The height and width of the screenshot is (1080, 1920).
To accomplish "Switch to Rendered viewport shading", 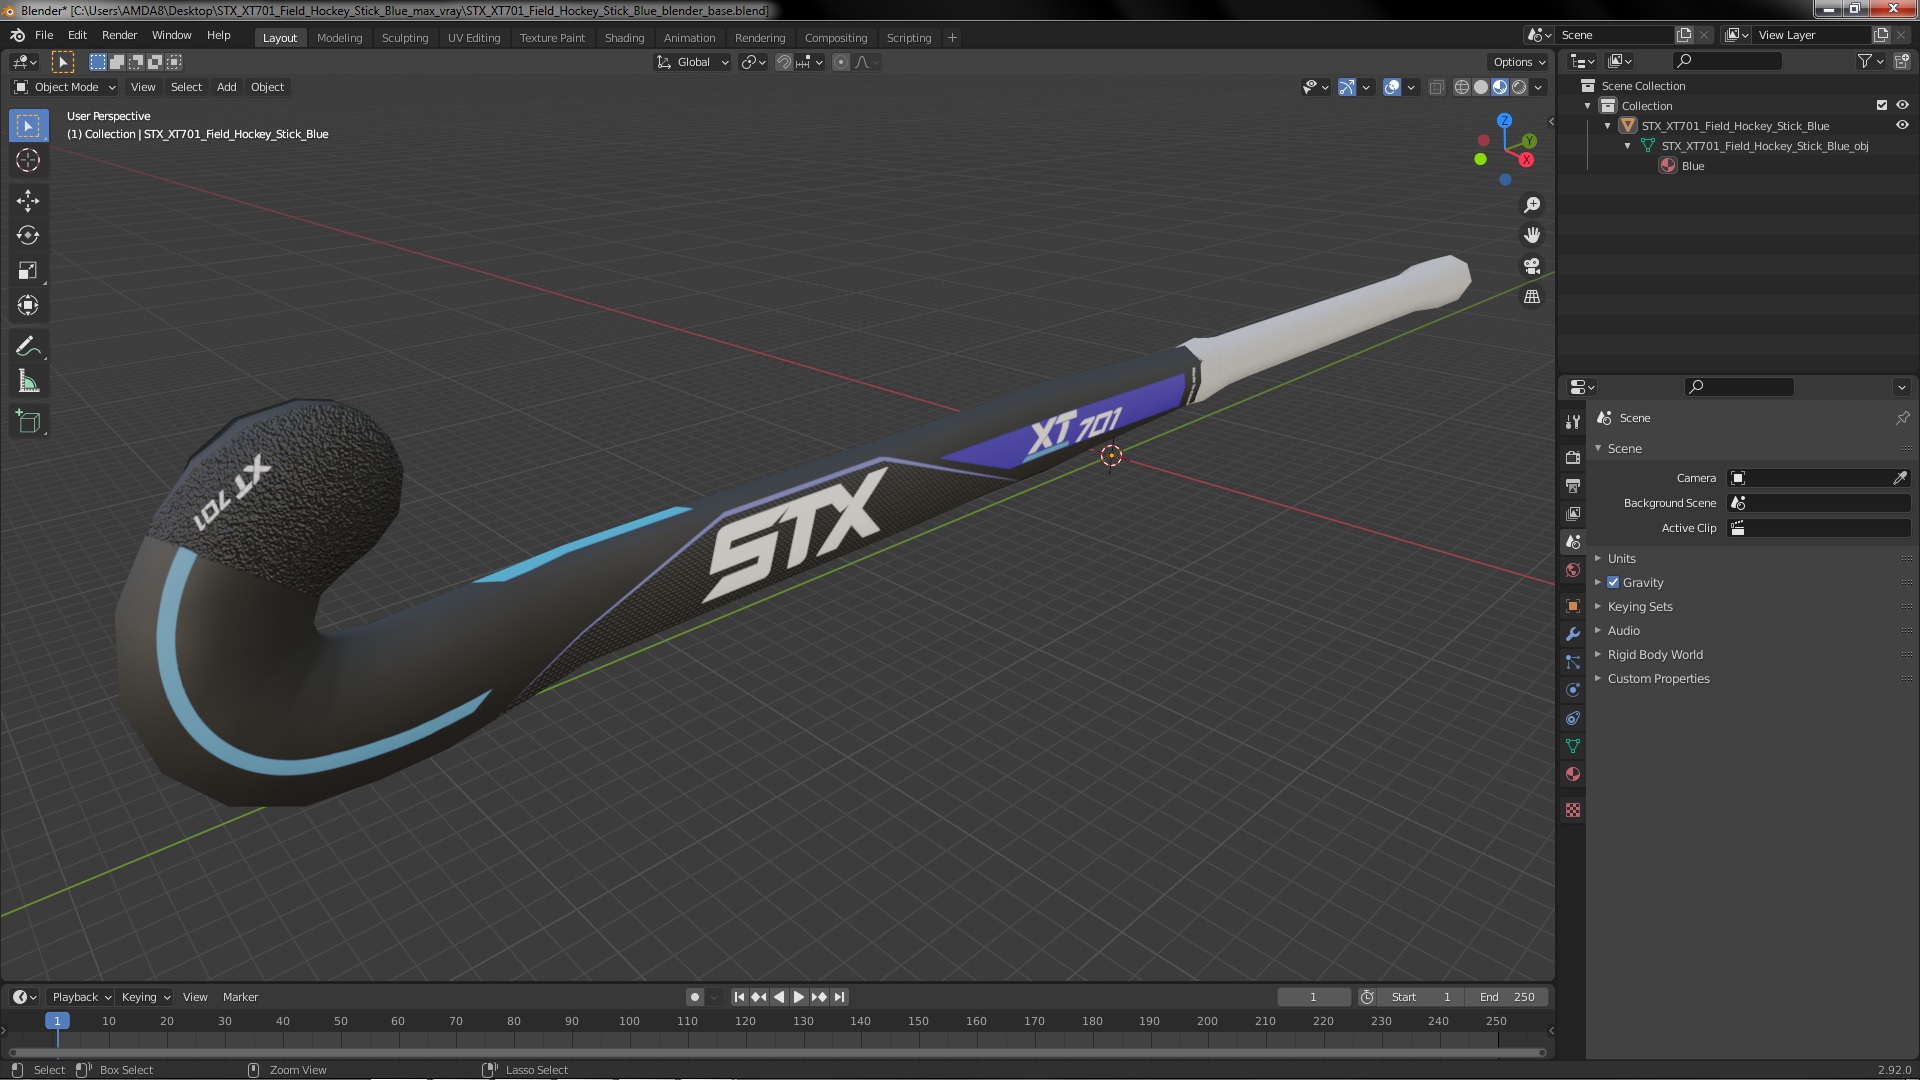I will 1519,87.
